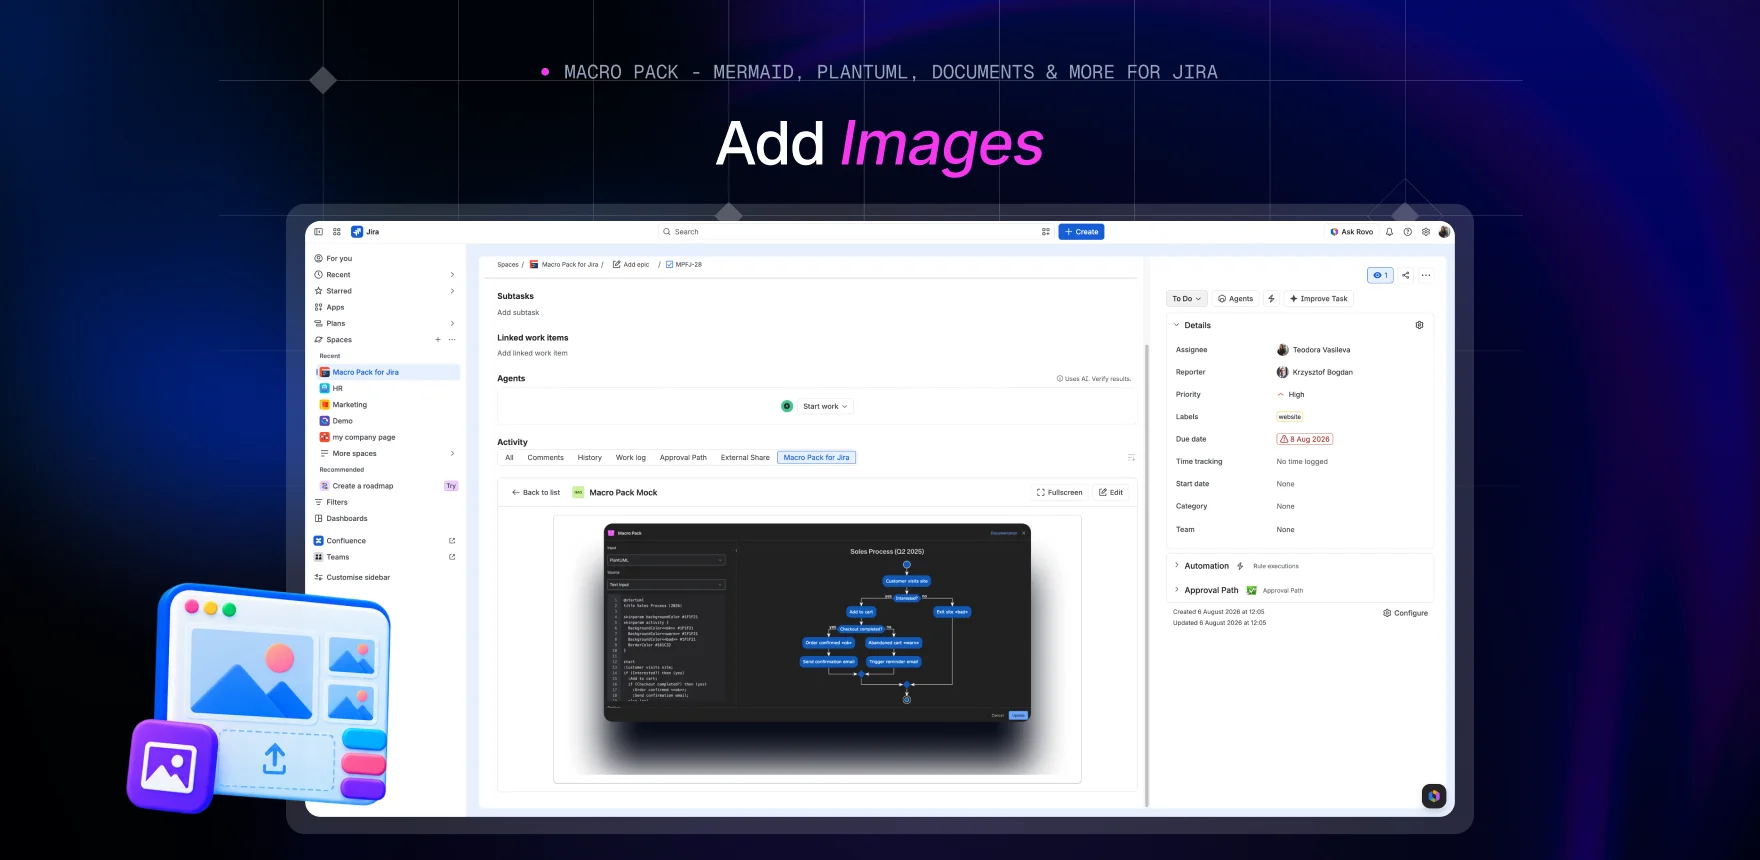Open the Details panel gear icon

pos(1419,325)
